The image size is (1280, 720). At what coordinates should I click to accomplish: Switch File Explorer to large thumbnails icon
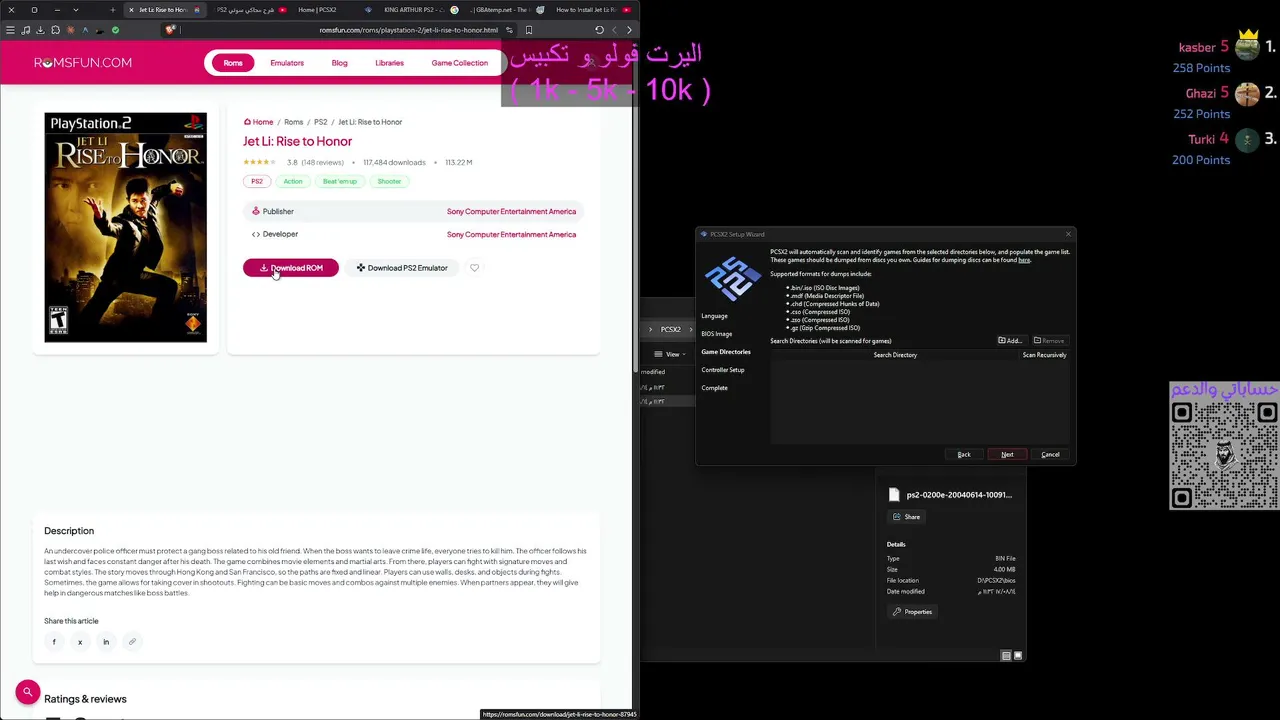coord(1018,656)
